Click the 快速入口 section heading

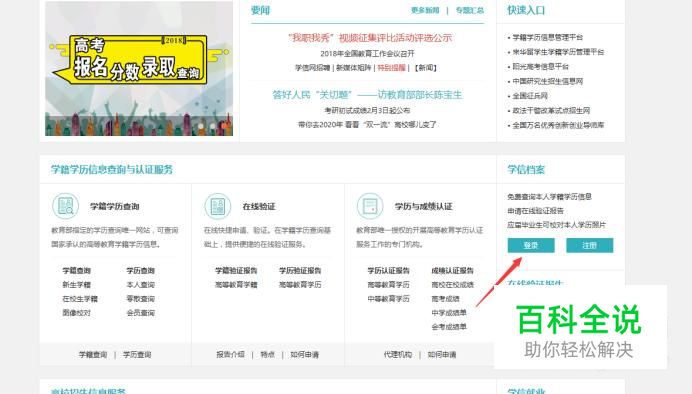tap(526, 10)
